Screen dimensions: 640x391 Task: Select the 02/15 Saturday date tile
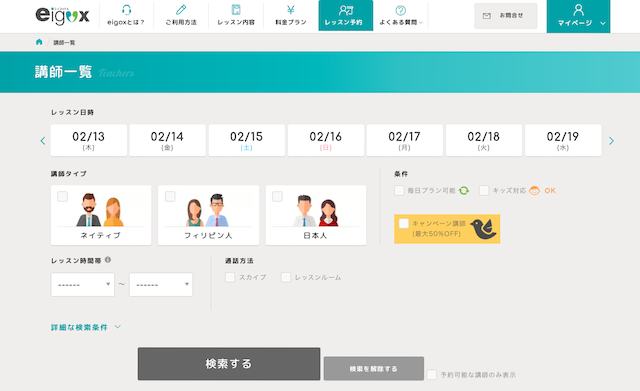click(247, 140)
